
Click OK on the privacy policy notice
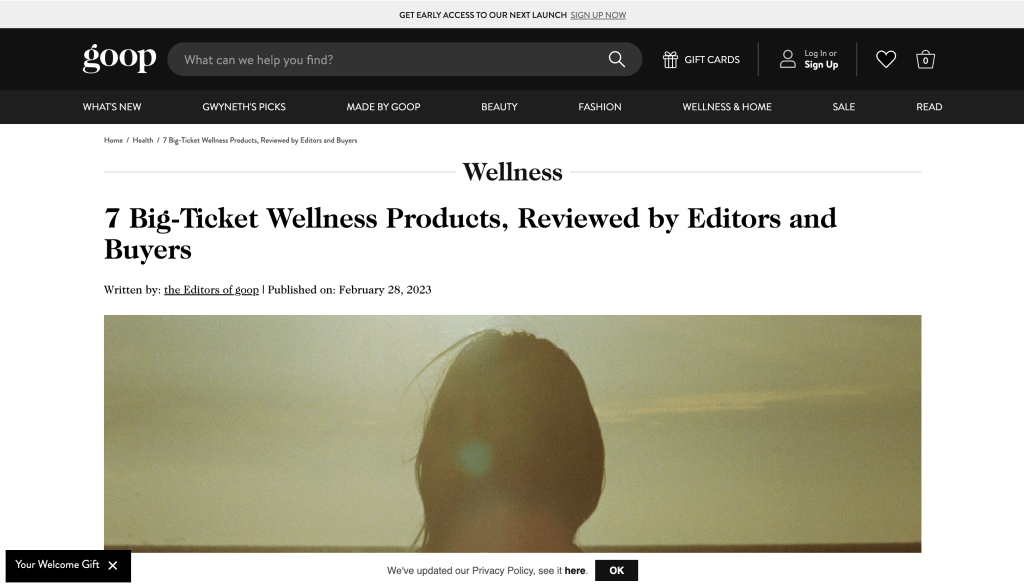click(616, 571)
